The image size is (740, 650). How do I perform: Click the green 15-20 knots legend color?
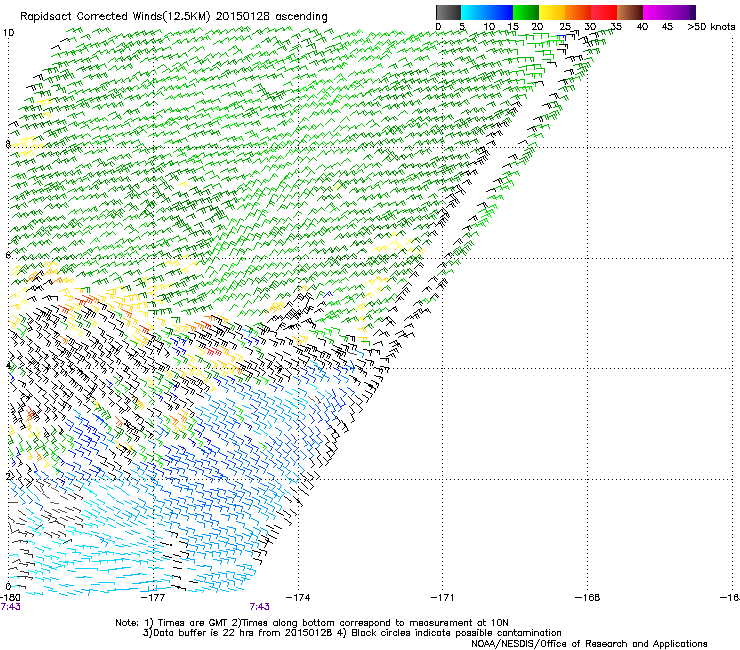(x=526, y=12)
